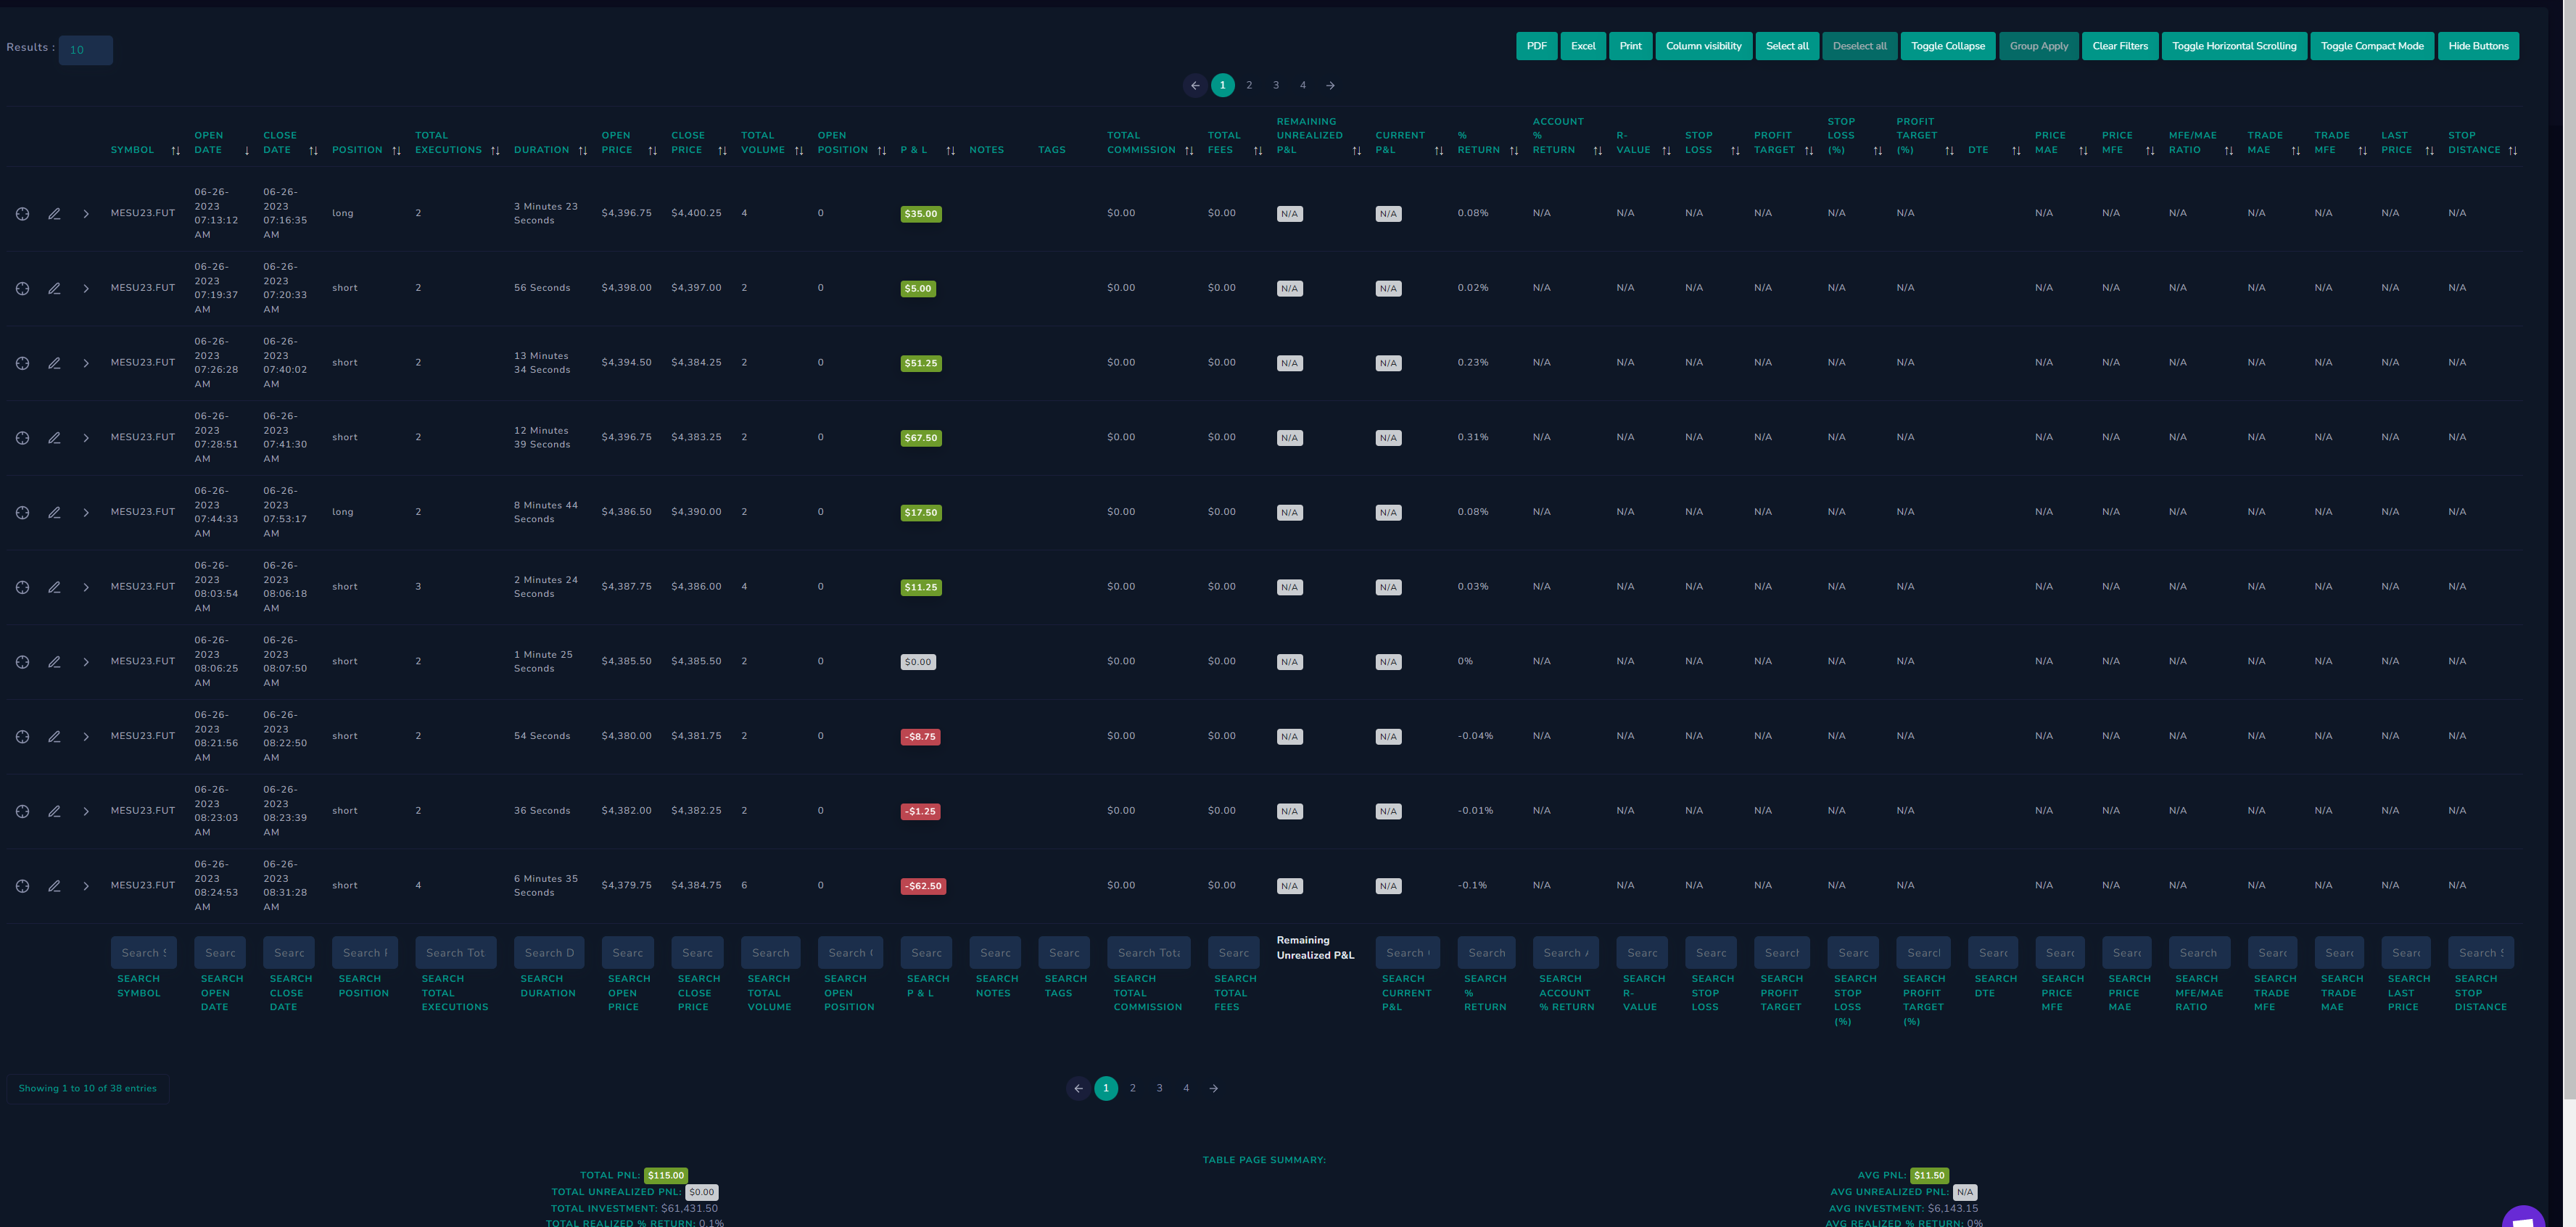
Task: Go to page 2 in bottom pagination
Action: [x=1133, y=1088]
